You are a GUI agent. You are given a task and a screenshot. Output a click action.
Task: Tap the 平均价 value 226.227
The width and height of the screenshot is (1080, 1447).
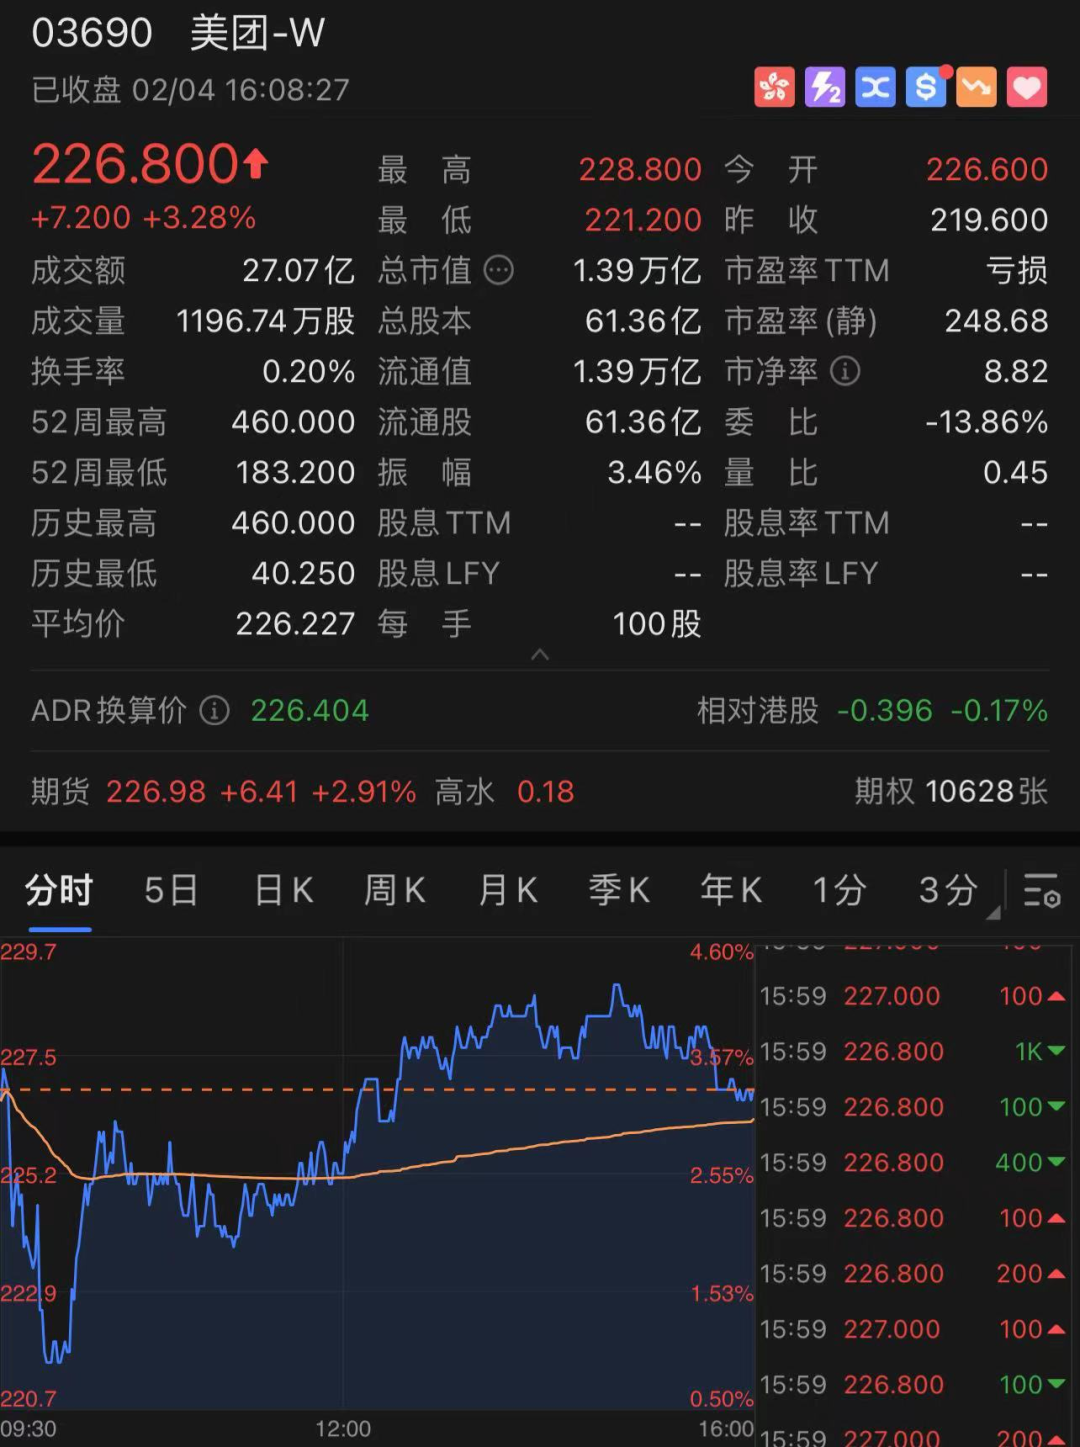(x=296, y=624)
